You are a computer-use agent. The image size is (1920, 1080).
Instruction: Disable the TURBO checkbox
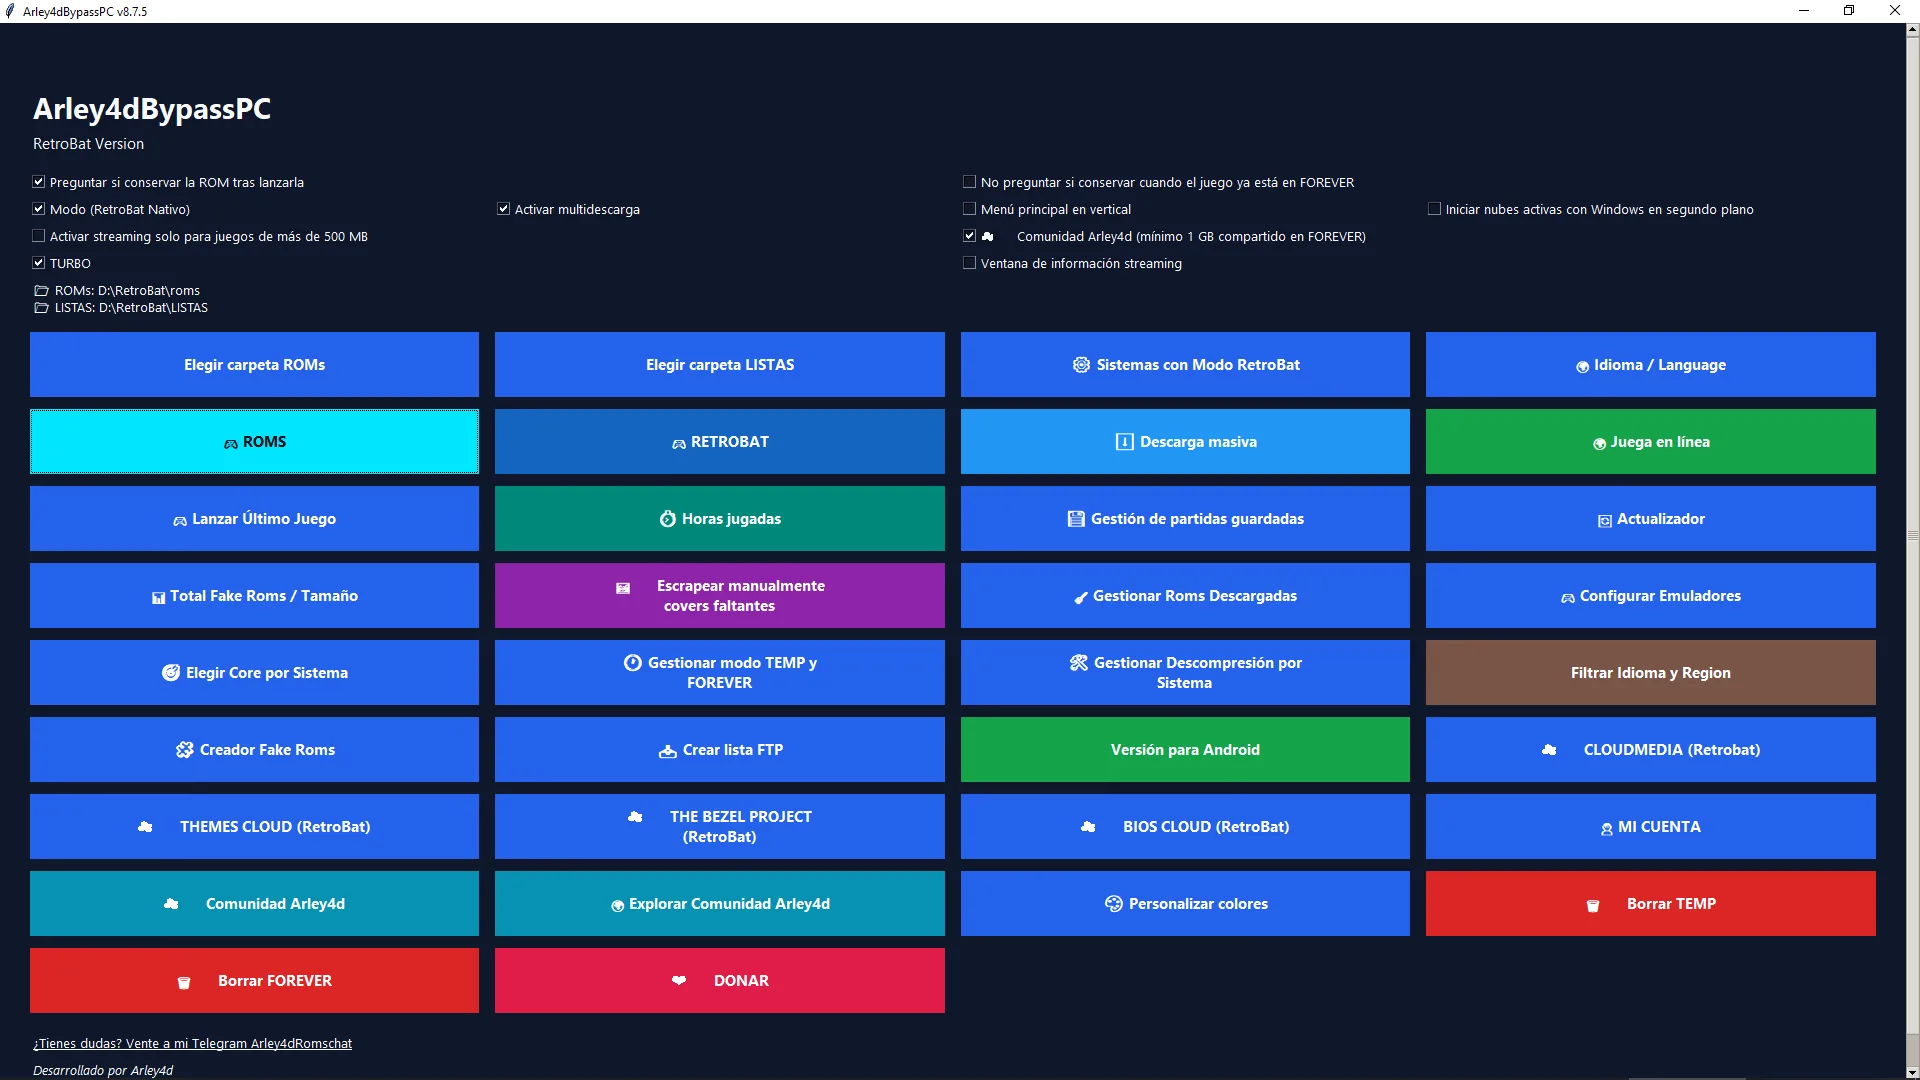[39, 263]
